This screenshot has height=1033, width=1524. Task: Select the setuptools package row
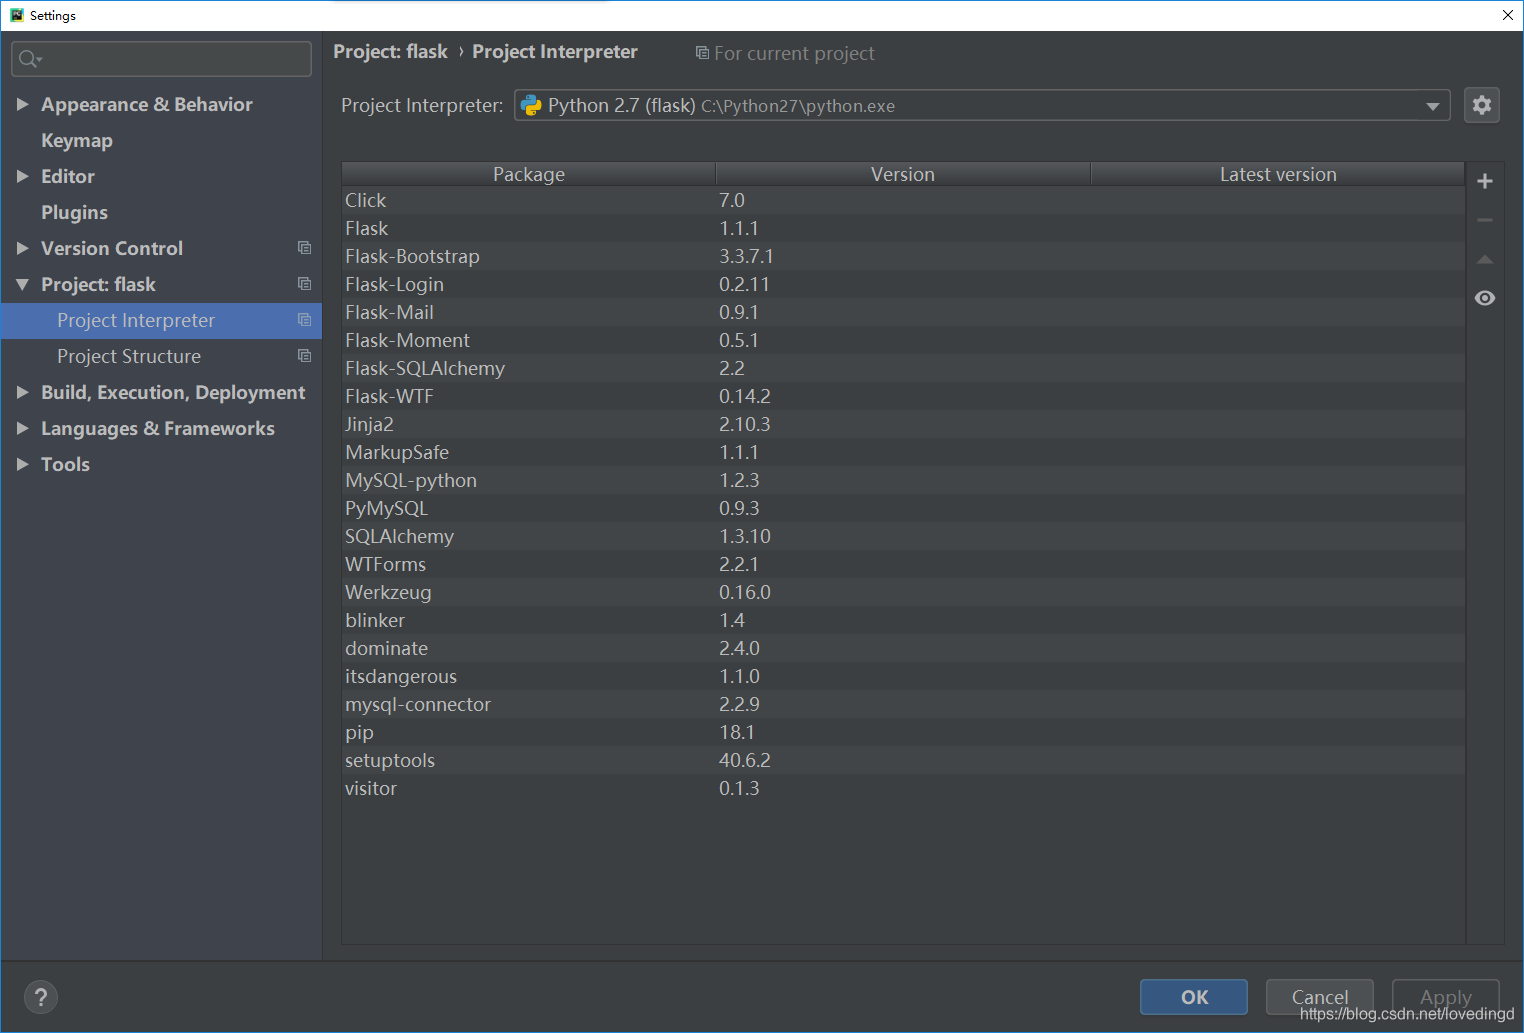click(x=903, y=760)
